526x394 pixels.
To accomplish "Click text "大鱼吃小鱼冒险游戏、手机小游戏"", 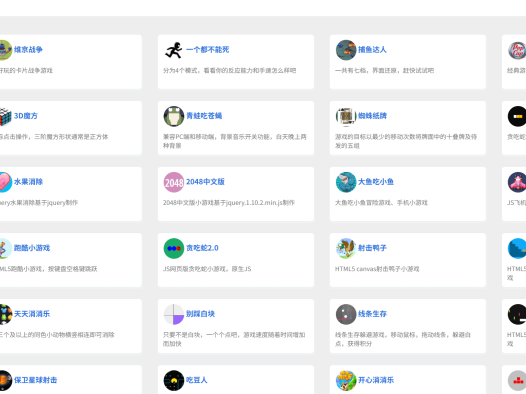I will [381, 203].
